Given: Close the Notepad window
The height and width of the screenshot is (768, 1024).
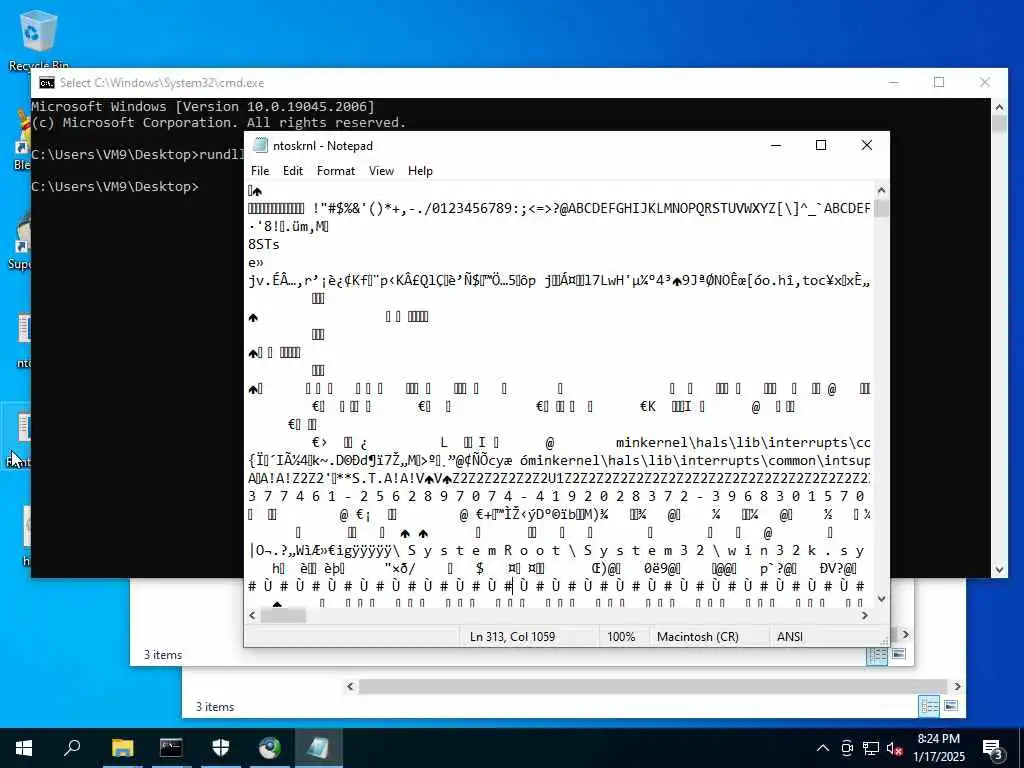Looking at the screenshot, I should (867, 145).
